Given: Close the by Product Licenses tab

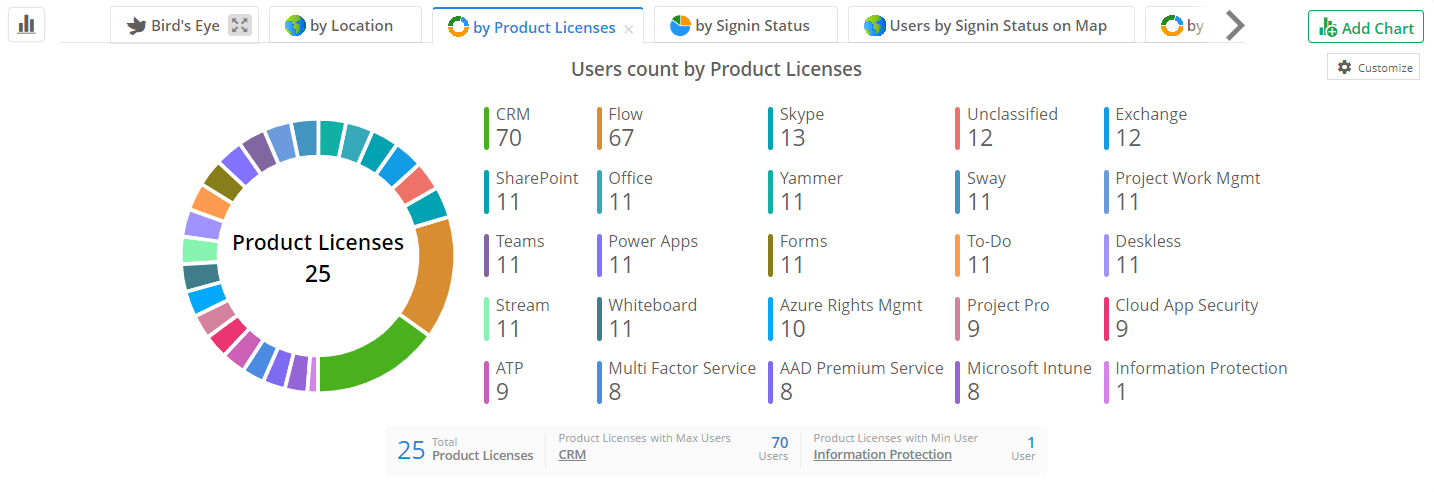Looking at the screenshot, I should click(628, 29).
